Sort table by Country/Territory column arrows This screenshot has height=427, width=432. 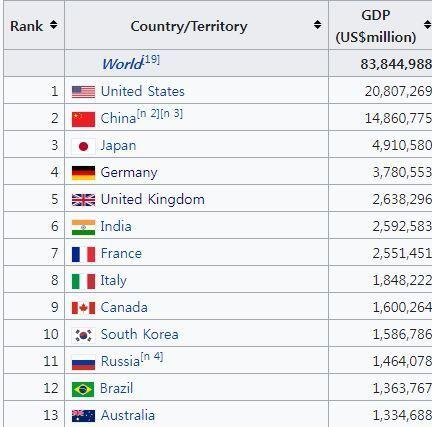click(x=317, y=25)
